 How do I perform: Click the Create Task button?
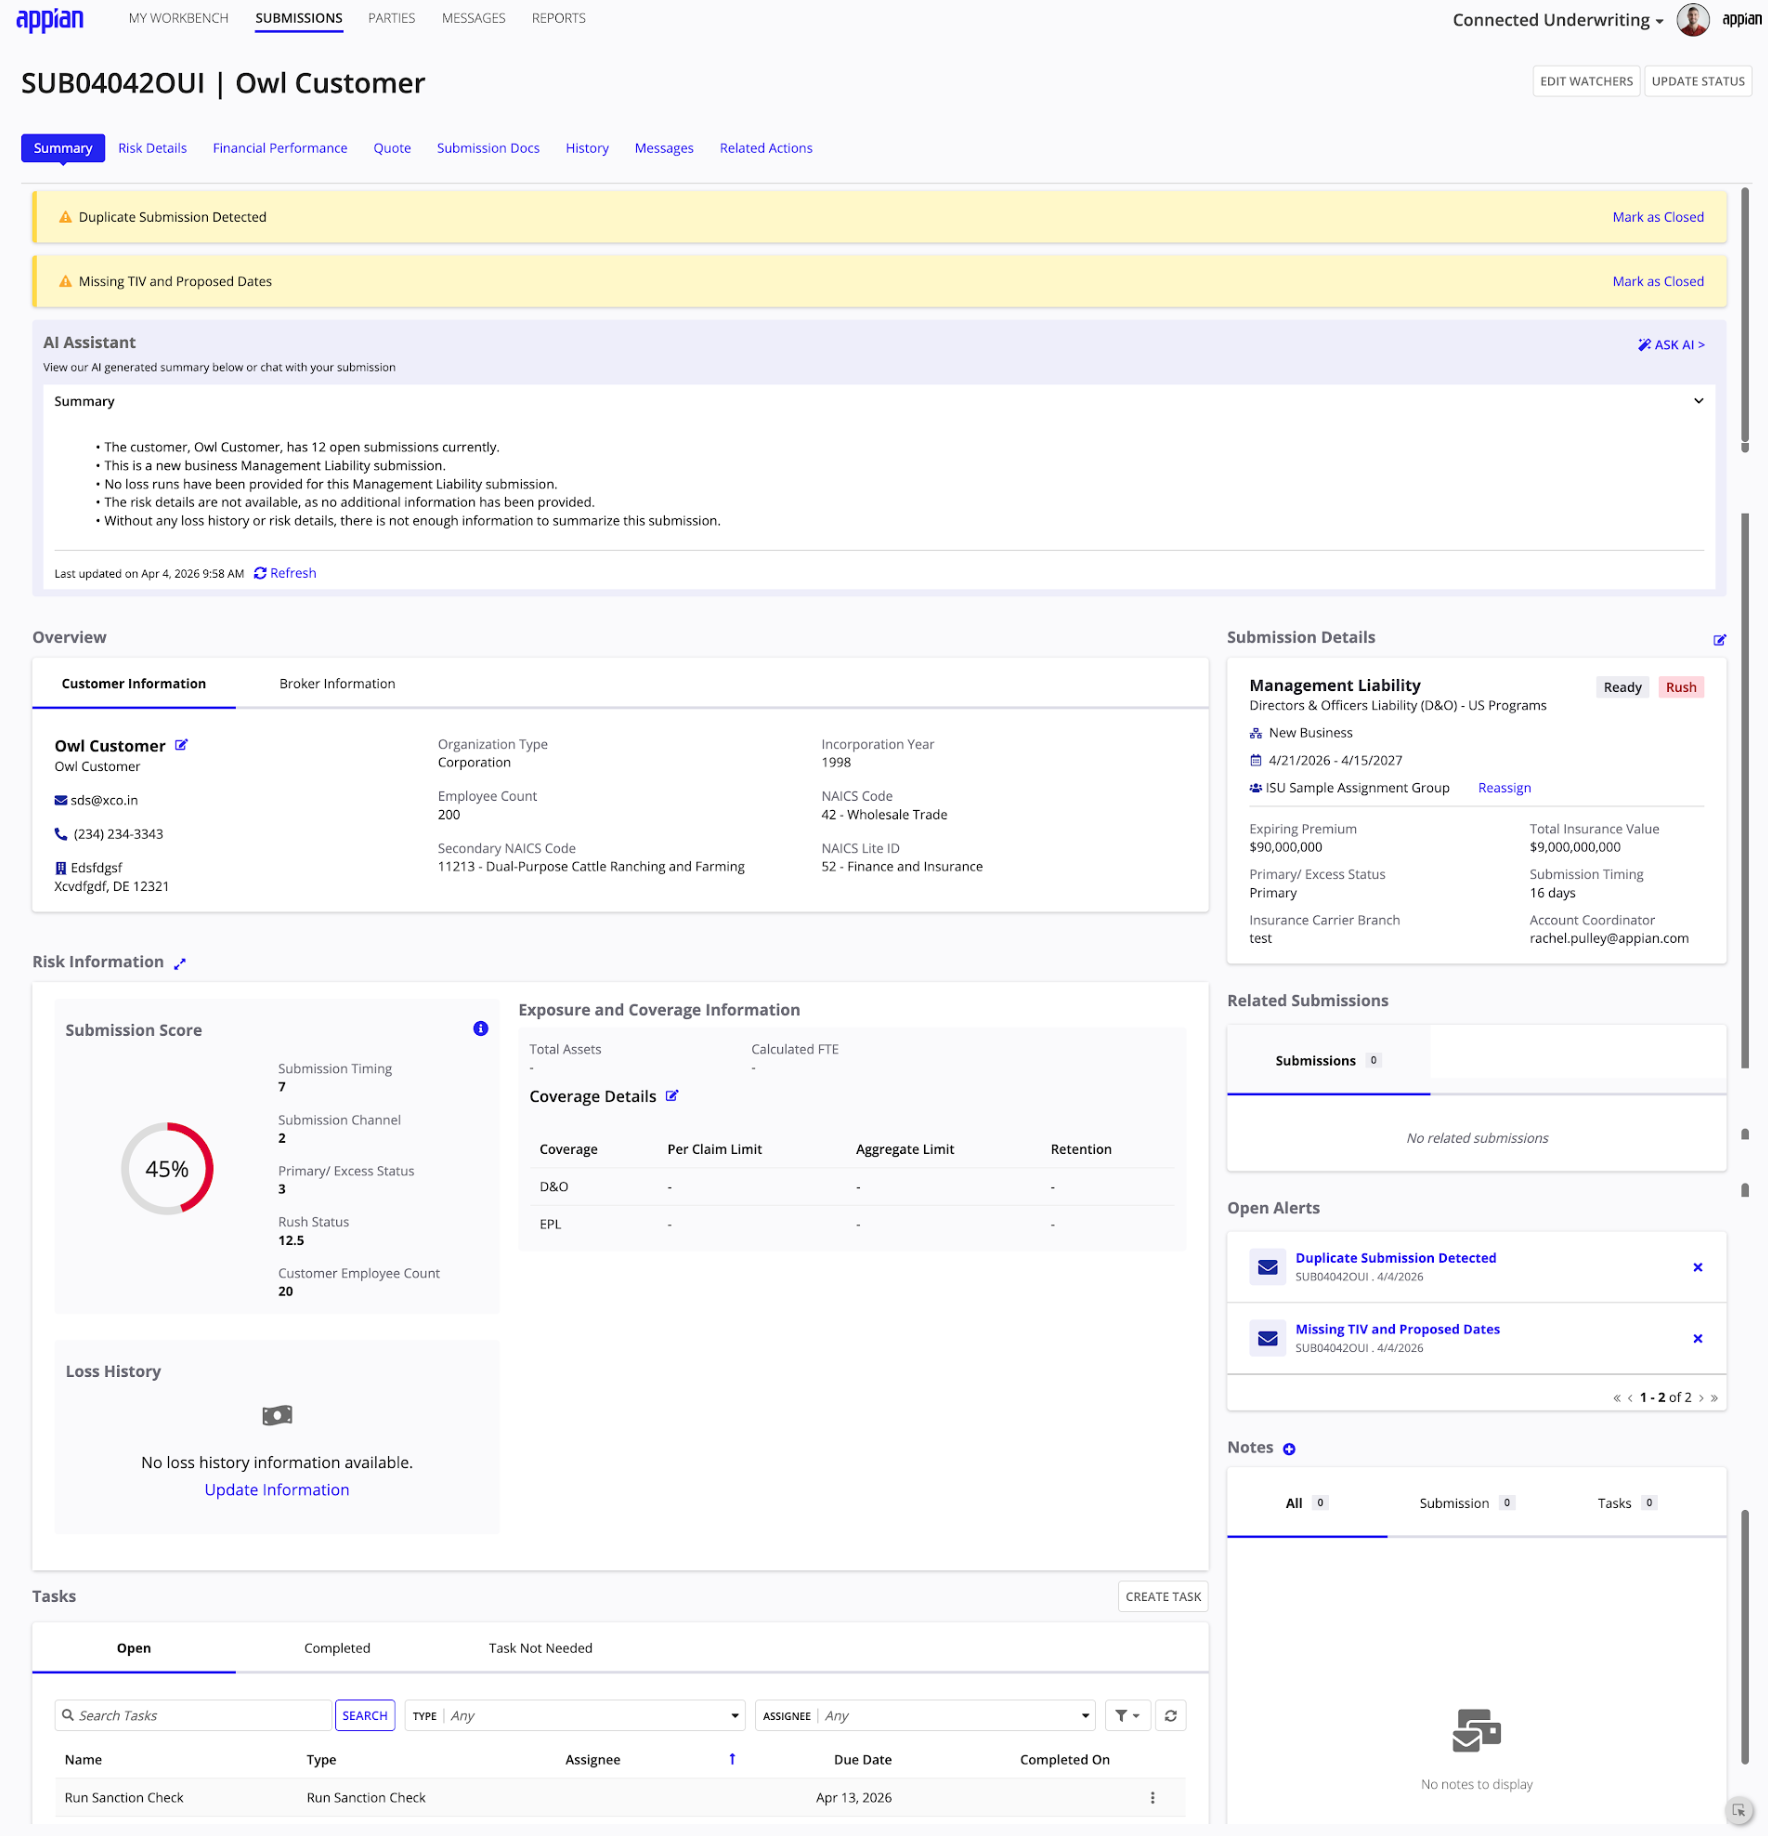click(x=1162, y=1596)
